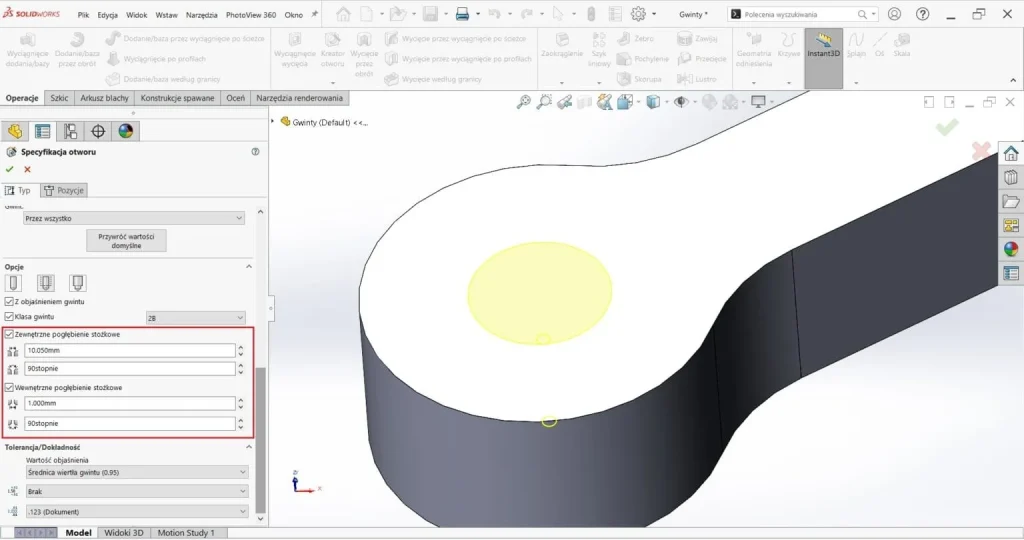Open the Motion Study 1 tab
Image resolution: width=1024 pixels, height=540 pixels.
click(185, 533)
